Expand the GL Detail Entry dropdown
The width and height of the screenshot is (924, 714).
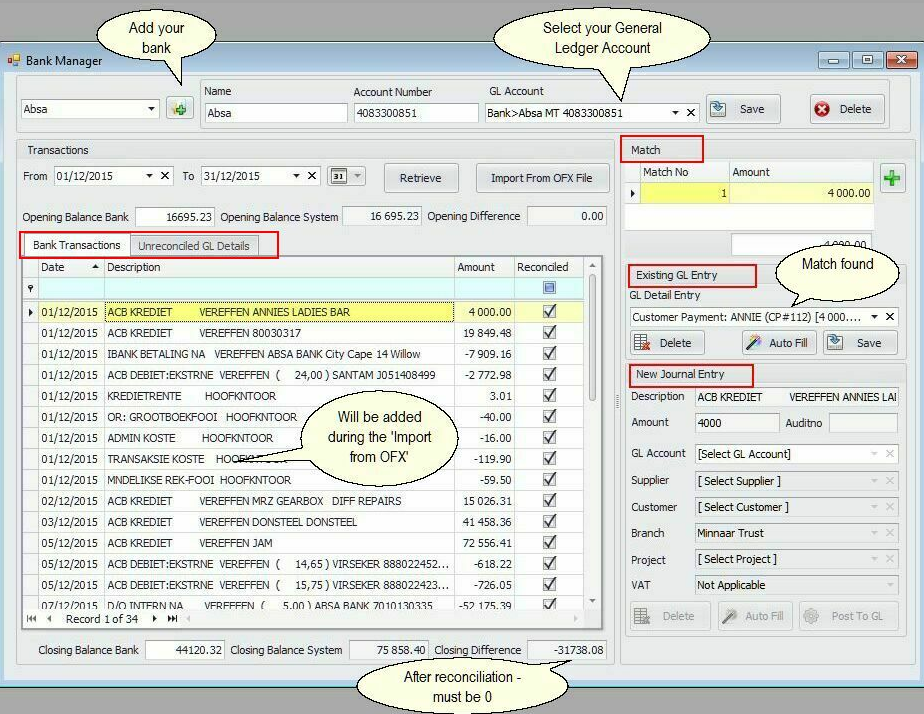tap(874, 317)
